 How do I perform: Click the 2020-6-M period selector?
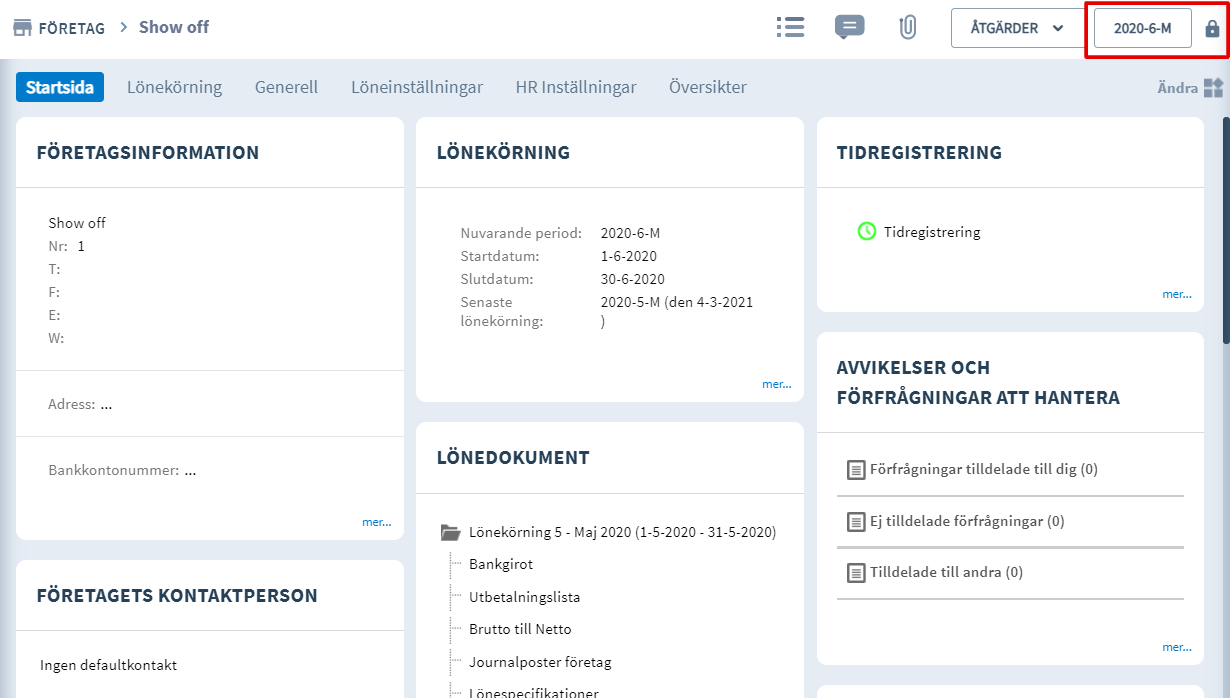tap(1142, 28)
